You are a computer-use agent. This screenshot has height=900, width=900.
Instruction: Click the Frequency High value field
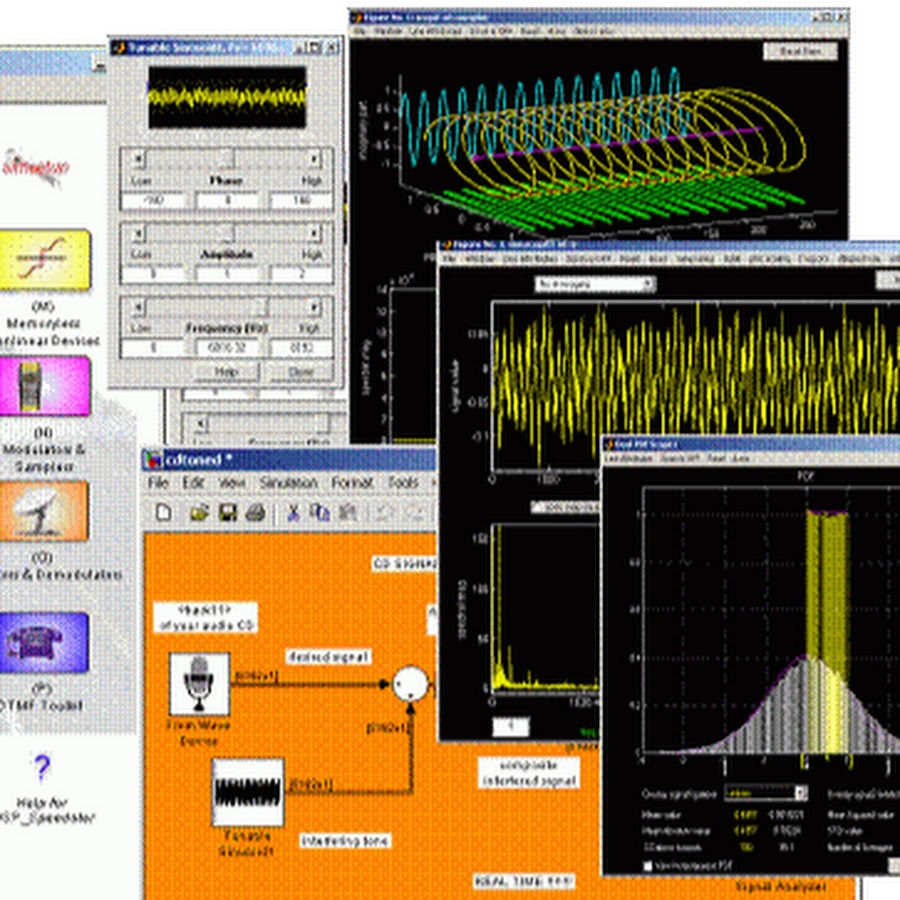pyautogui.click(x=301, y=348)
